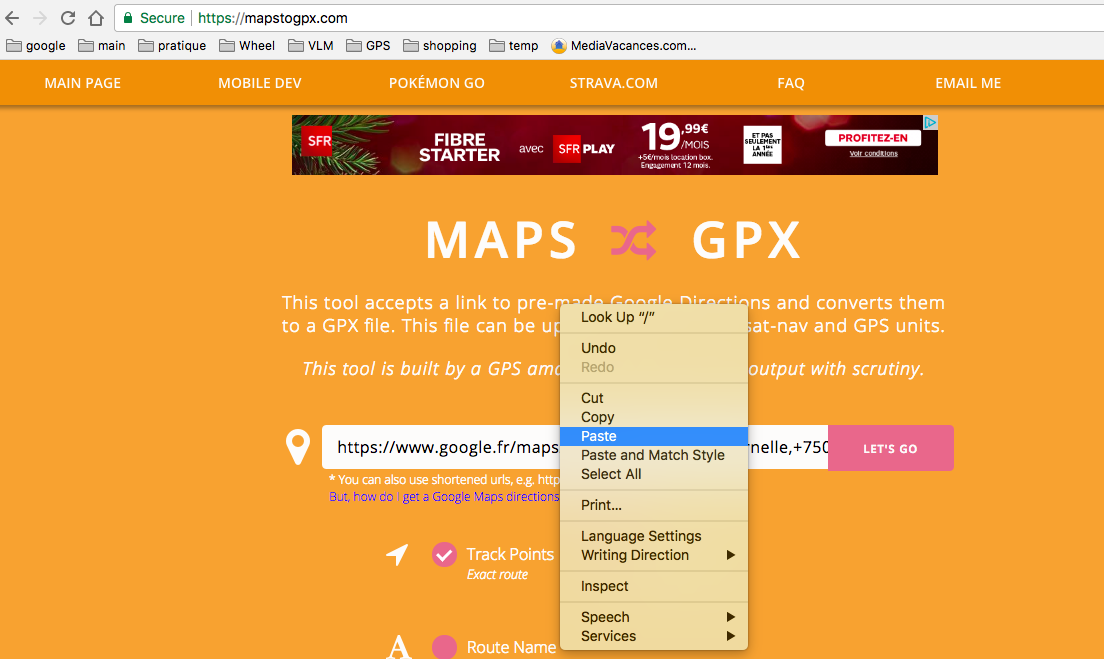Select Paste in the context menu

coord(653,436)
